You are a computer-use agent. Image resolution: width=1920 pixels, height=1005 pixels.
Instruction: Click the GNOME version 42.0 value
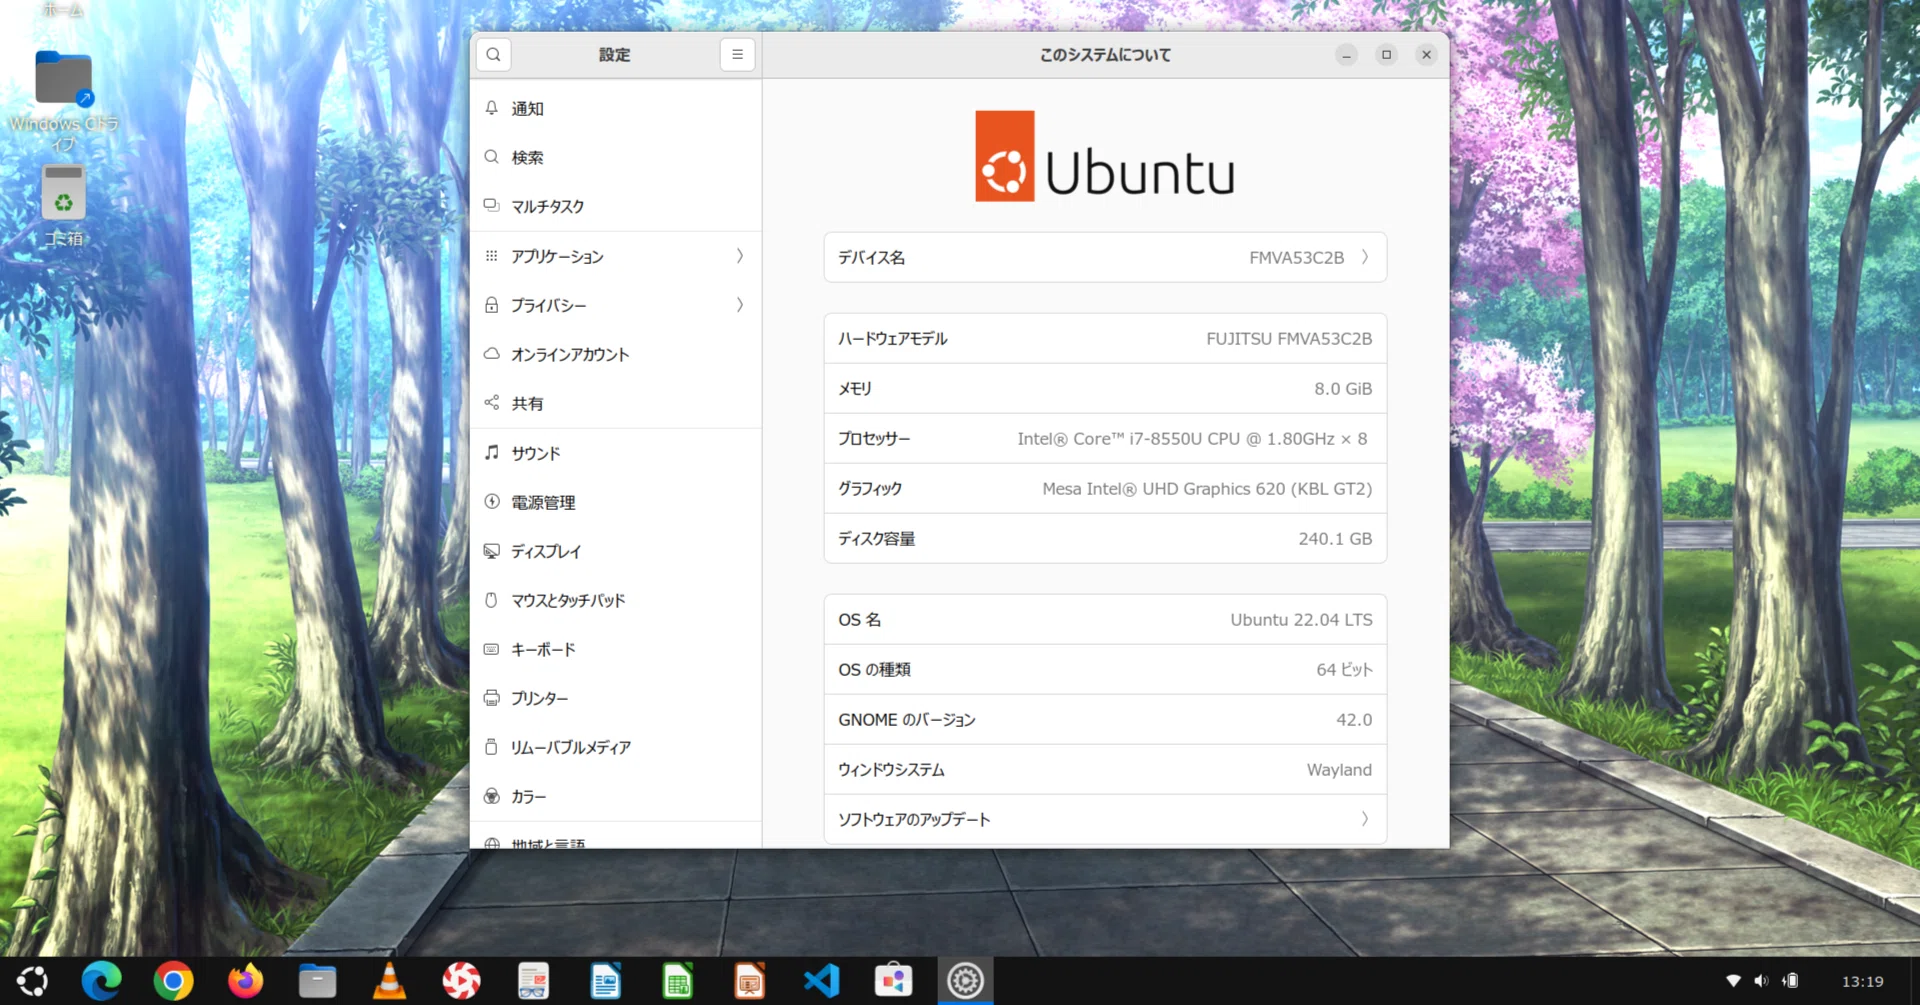coord(1354,720)
